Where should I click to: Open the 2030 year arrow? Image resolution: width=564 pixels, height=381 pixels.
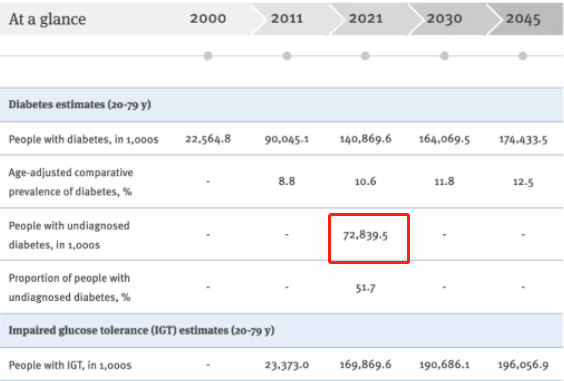pos(445,19)
